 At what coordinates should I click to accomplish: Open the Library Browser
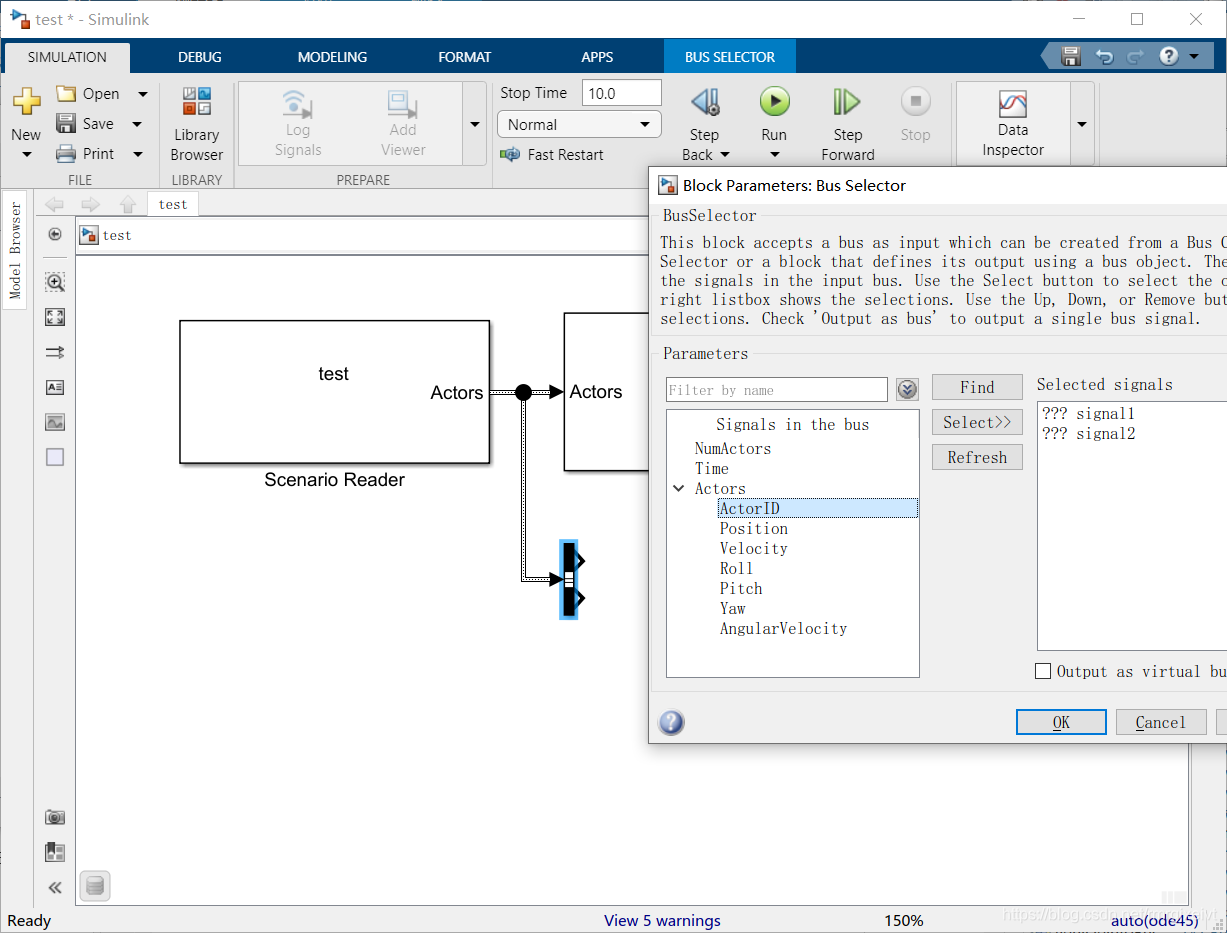point(197,125)
